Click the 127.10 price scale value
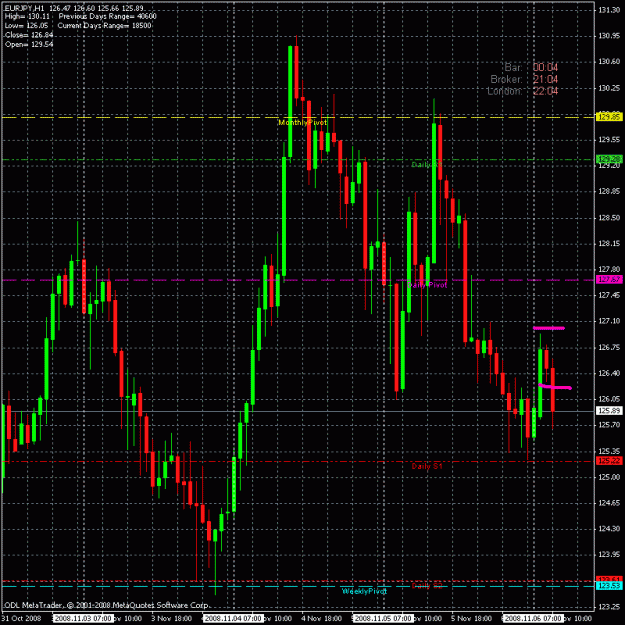The height and width of the screenshot is (625, 625). click(x=609, y=321)
